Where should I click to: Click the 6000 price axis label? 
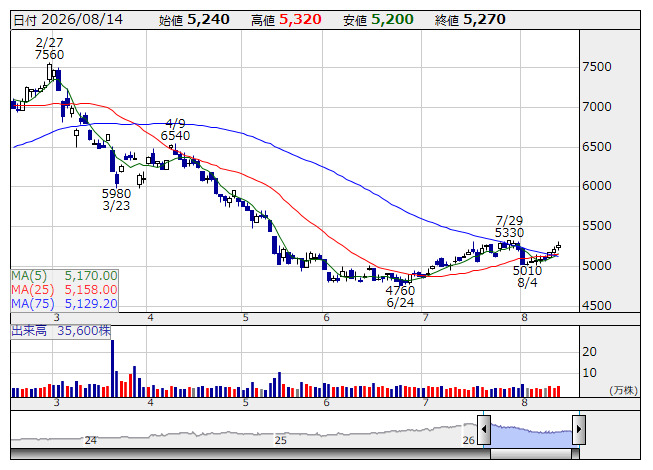coord(597,186)
